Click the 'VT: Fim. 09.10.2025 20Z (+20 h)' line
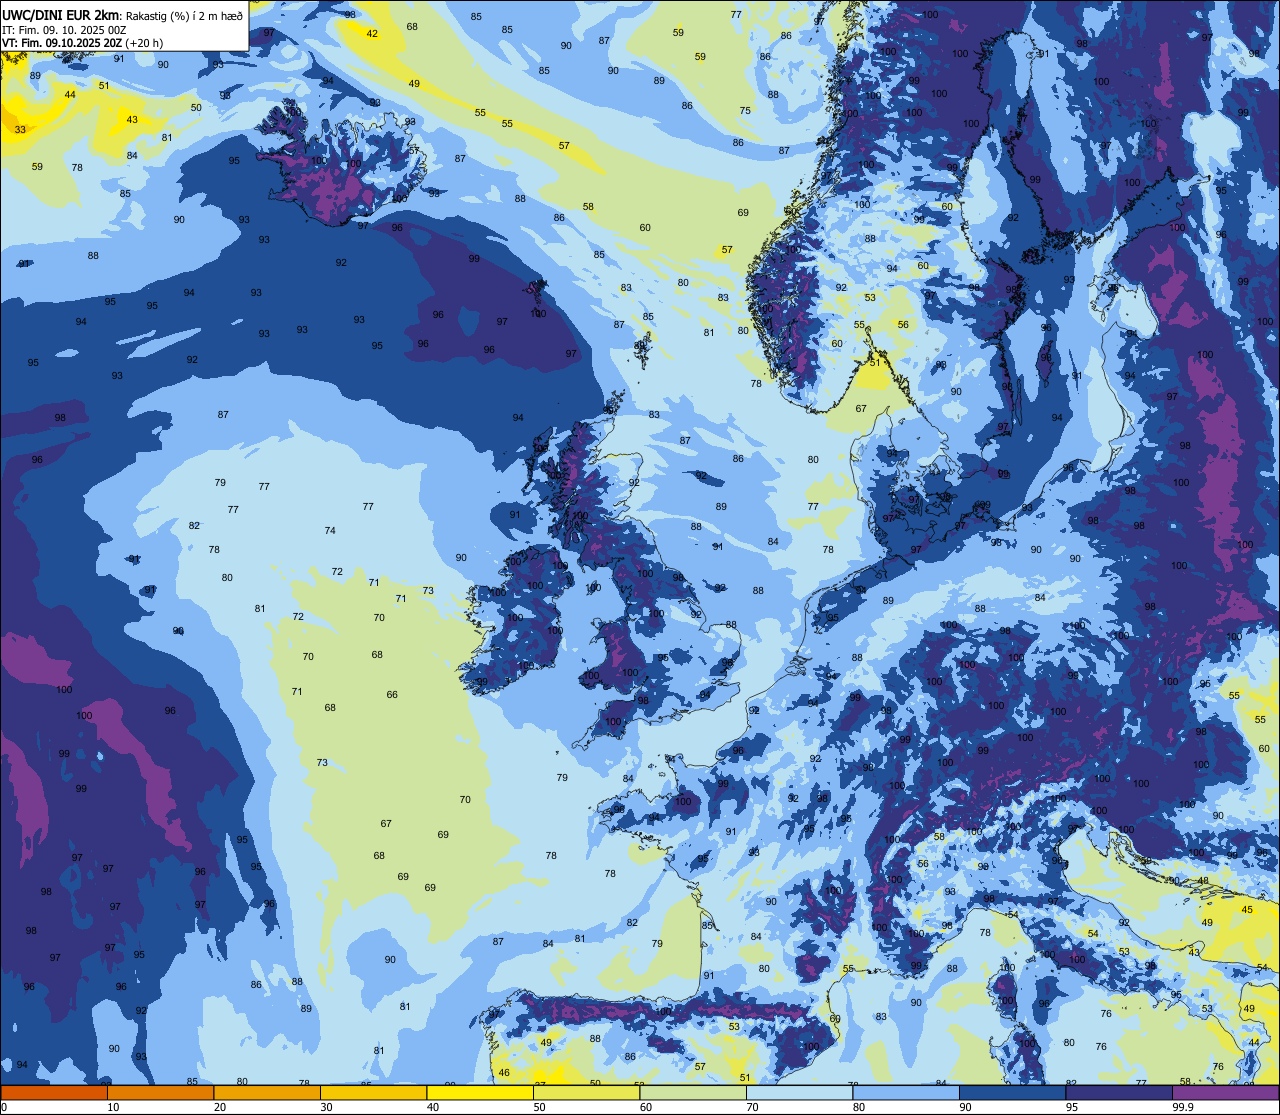Screen dimensions: 1280x1115 pos(82,43)
